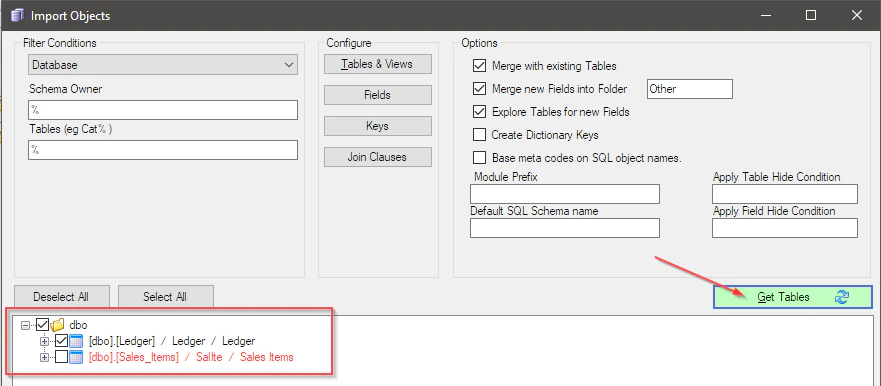The width and height of the screenshot is (881, 386).
Task: Expand the [dbo].[Sales_Items] node
Action: 44,357
